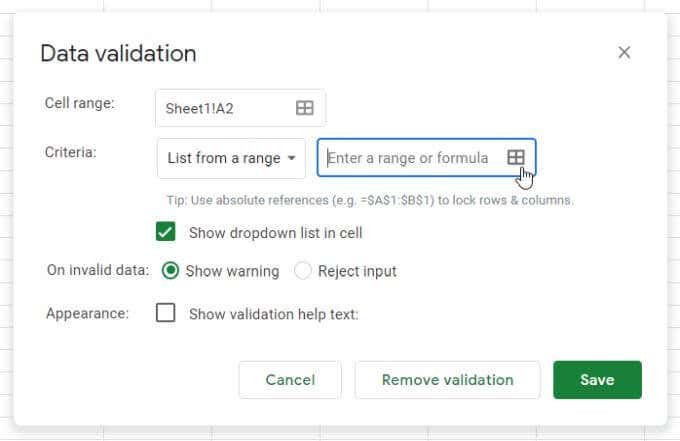Viewport: 680px width, 441px height.
Task: Open the select data range grid icon for Criteria
Action: click(x=516, y=158)
